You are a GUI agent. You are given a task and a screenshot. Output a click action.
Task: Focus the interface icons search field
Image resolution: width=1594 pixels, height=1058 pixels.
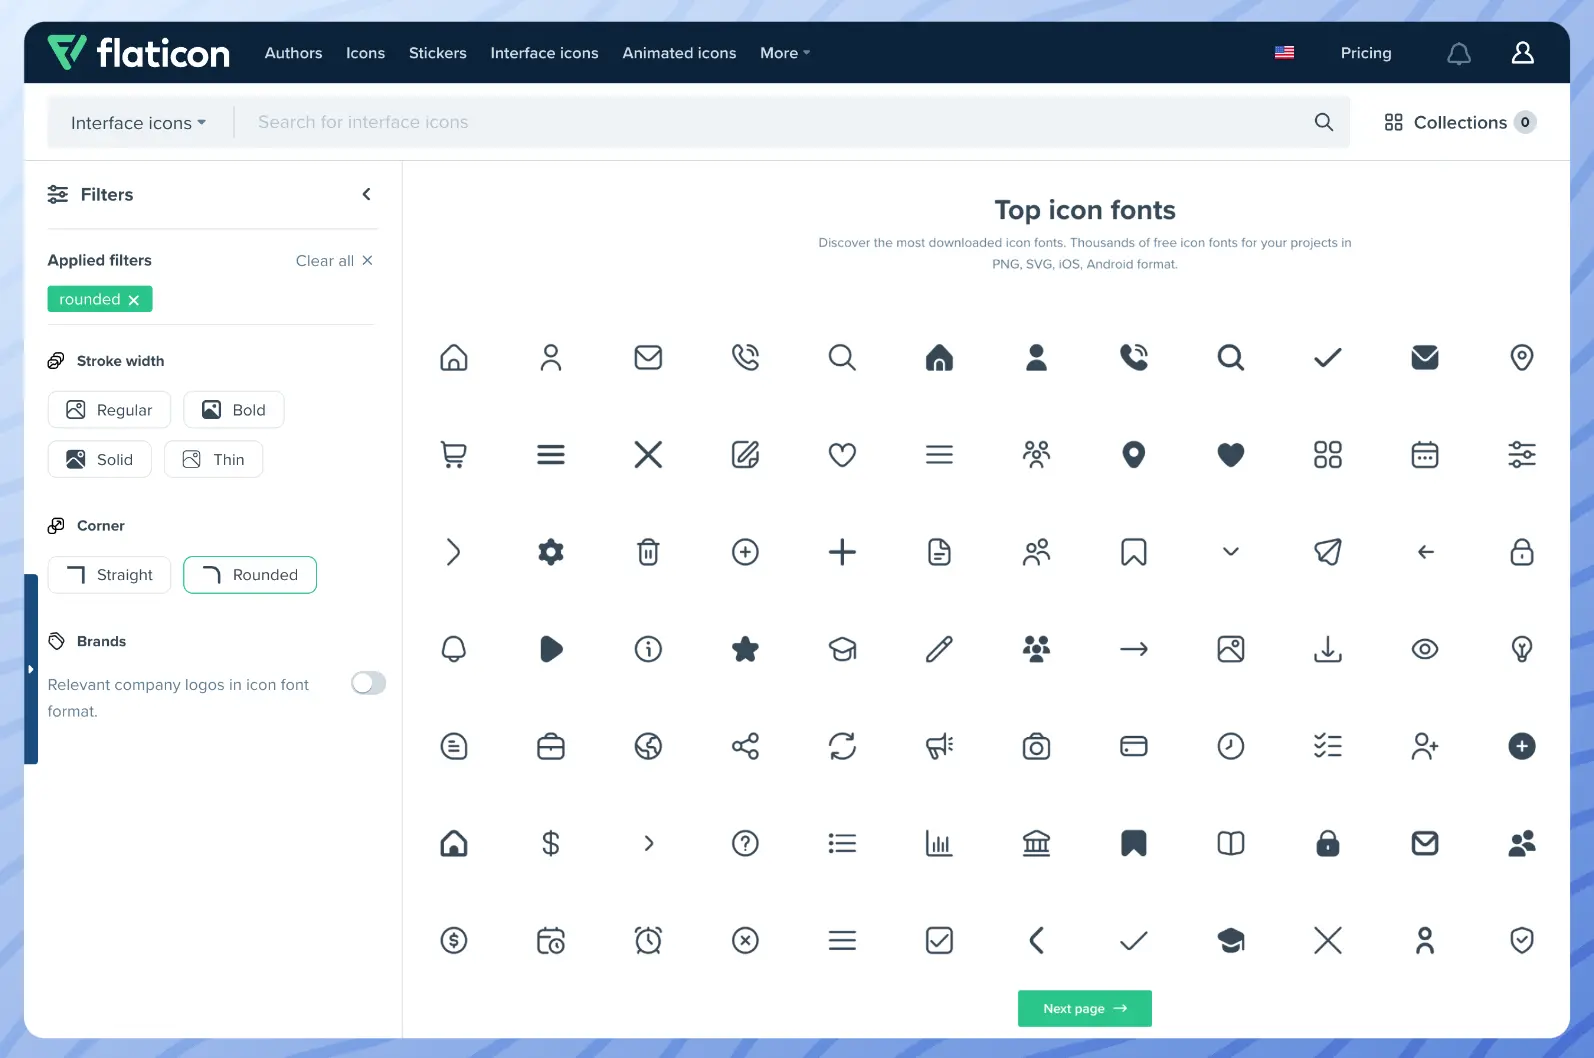(x=770, y=122)
